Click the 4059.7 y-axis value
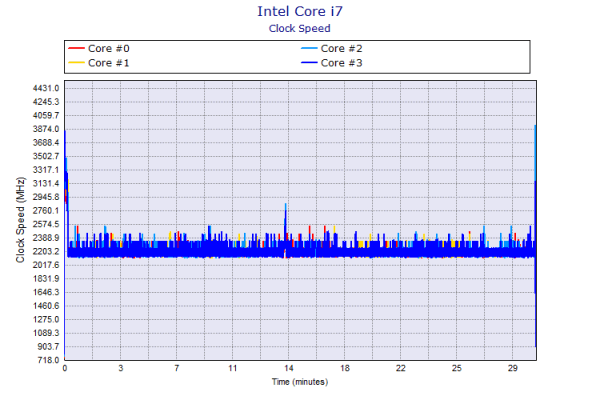Screen dimensions: 600x400 46,116
